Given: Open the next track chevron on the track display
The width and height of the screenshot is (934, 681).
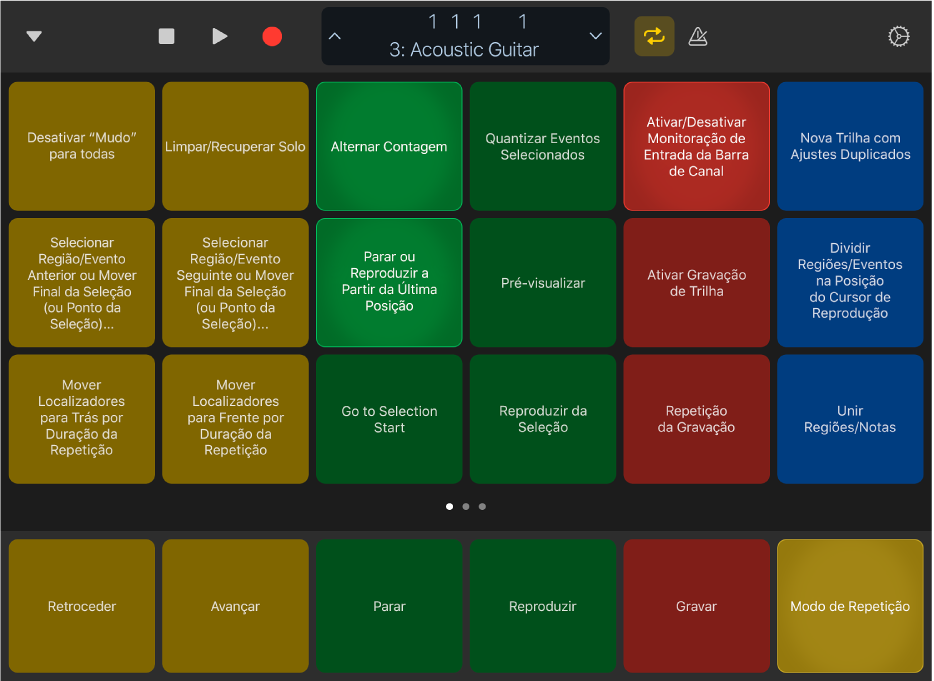Looking at the screenshot, I should (596, 36).
